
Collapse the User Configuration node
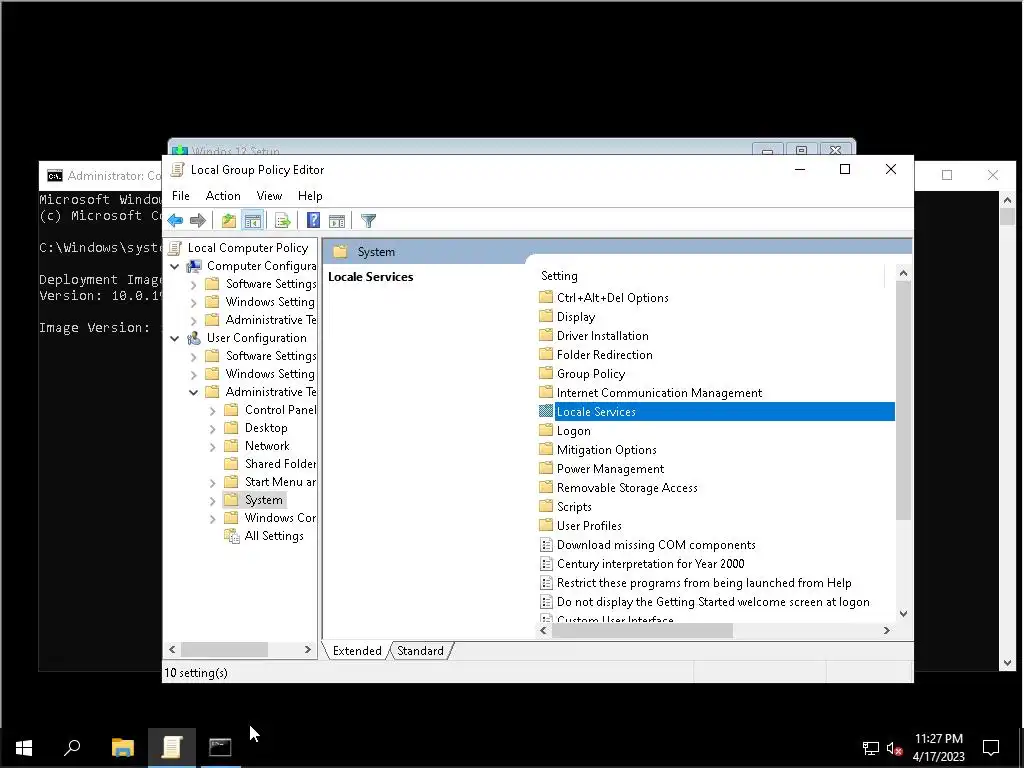(x=174, y=338)
